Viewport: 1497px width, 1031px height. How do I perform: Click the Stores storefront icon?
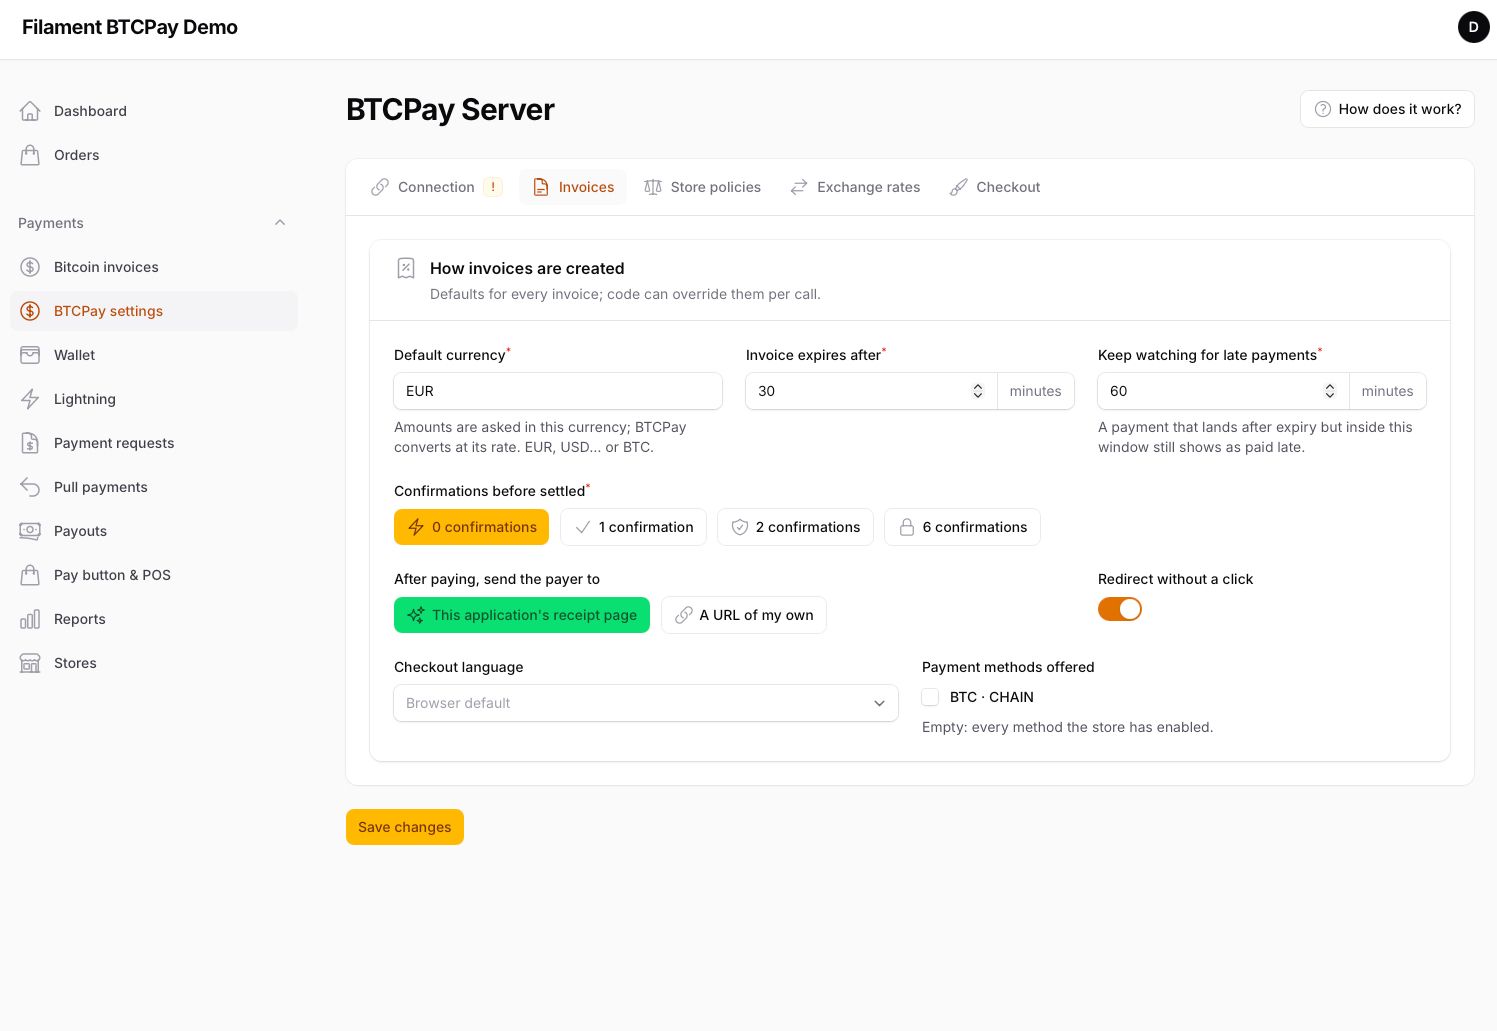click(30, 663)
